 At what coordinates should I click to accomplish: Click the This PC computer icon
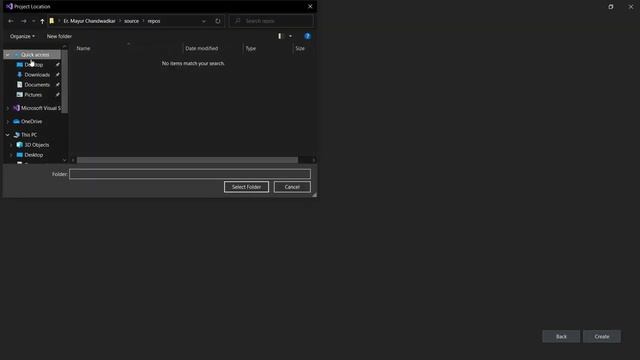[16, 135]
